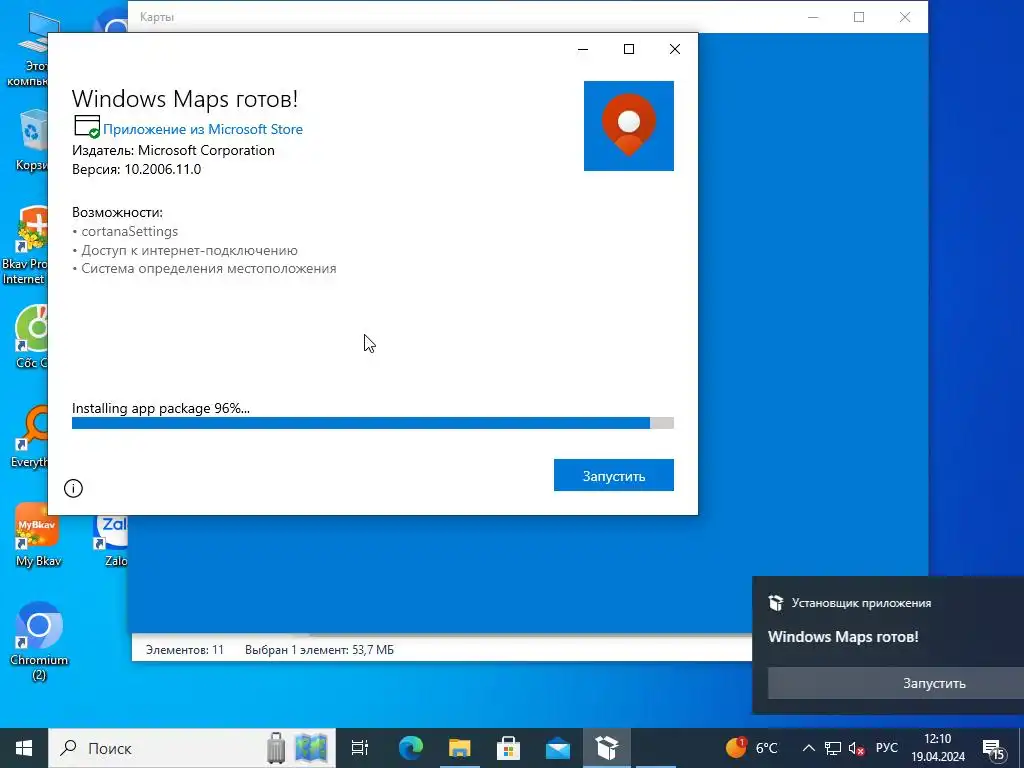
Task: Click the network icon in the system tray
Action: [x=833, y=748]
